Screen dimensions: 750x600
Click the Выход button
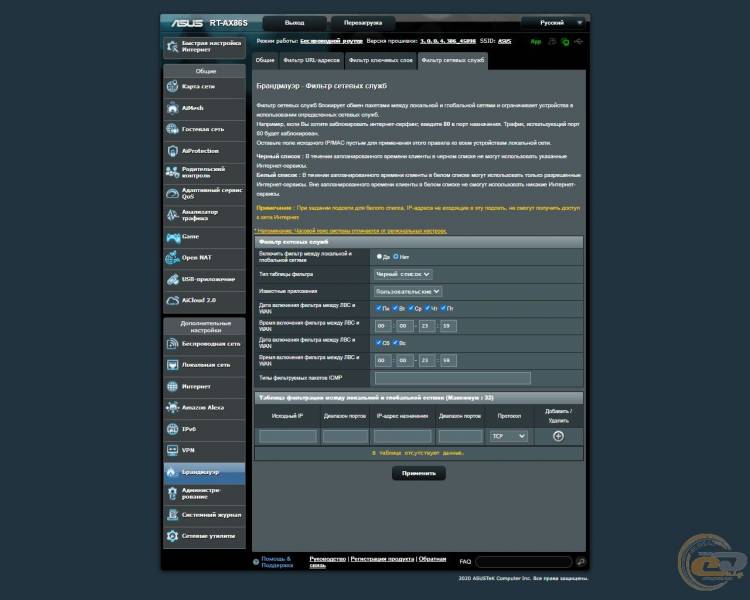[294, 23]
